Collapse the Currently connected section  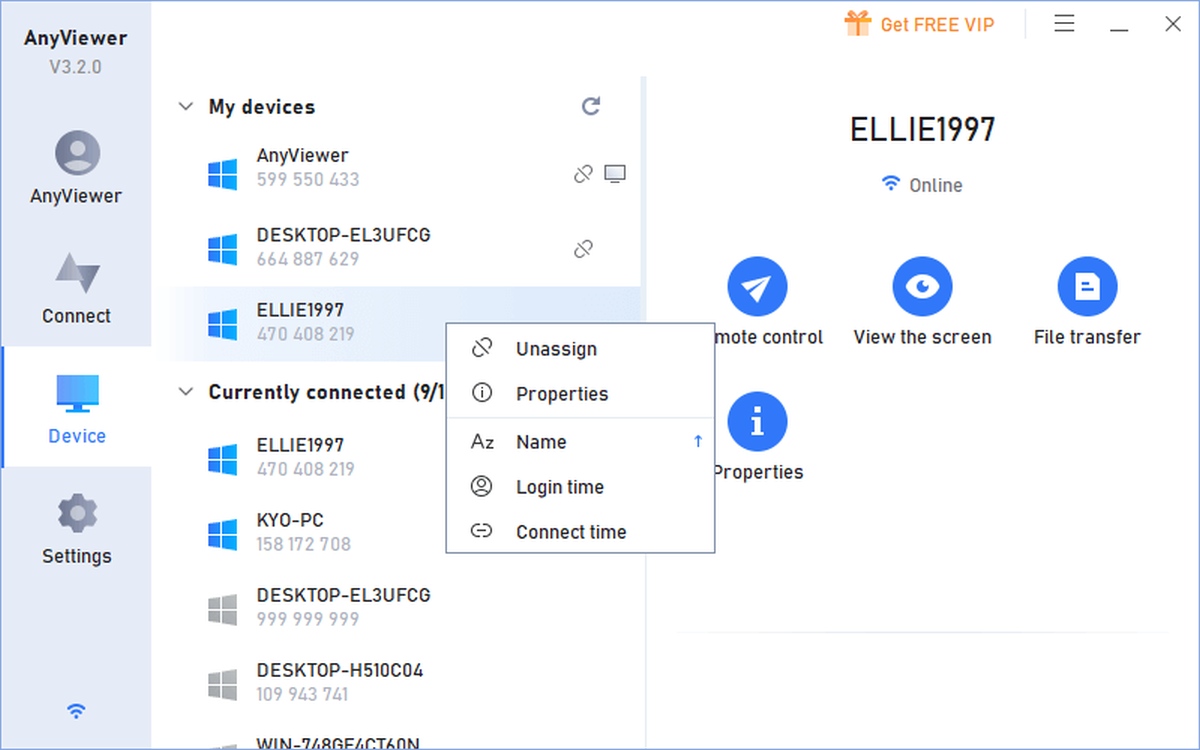[185, 392]
